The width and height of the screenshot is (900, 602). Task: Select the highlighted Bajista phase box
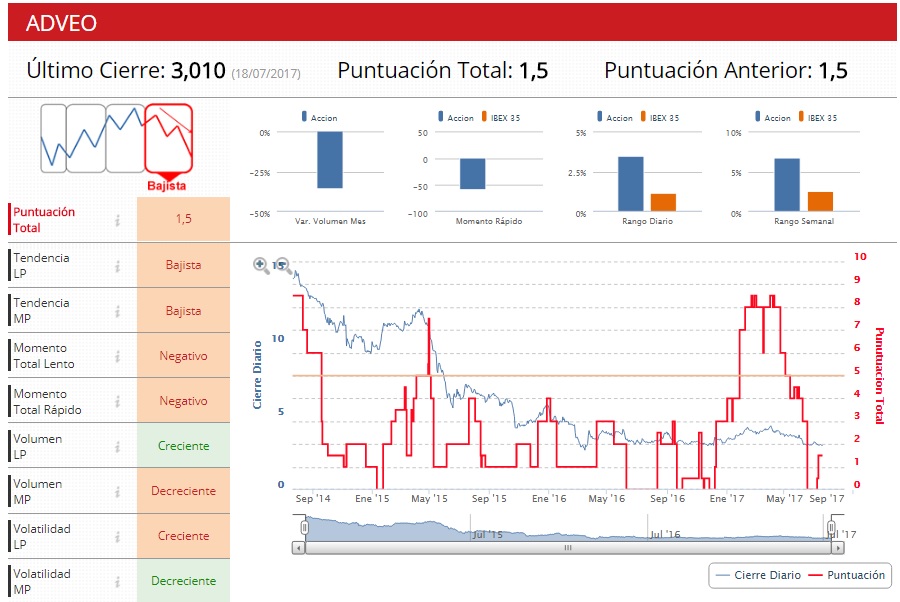click(168, 138)
